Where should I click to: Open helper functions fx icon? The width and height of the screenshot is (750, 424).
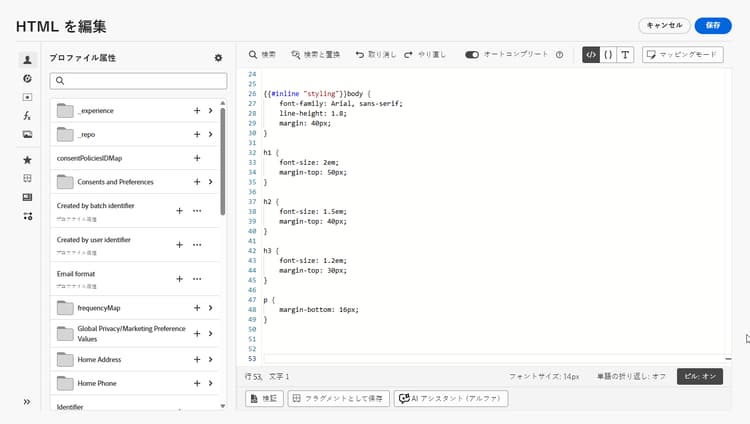coord(27,116)
